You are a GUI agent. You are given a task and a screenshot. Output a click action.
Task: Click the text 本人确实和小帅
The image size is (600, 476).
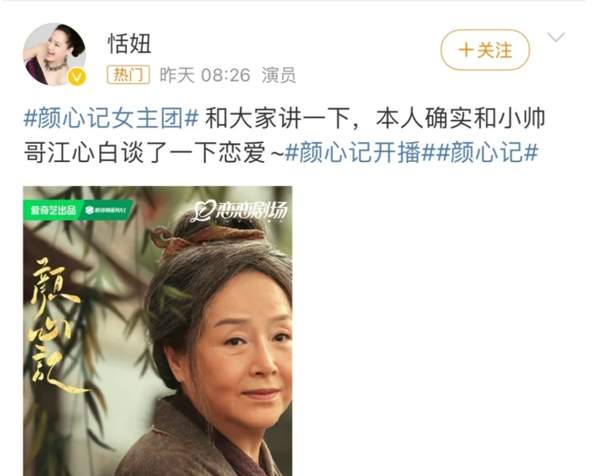point(460,119)
